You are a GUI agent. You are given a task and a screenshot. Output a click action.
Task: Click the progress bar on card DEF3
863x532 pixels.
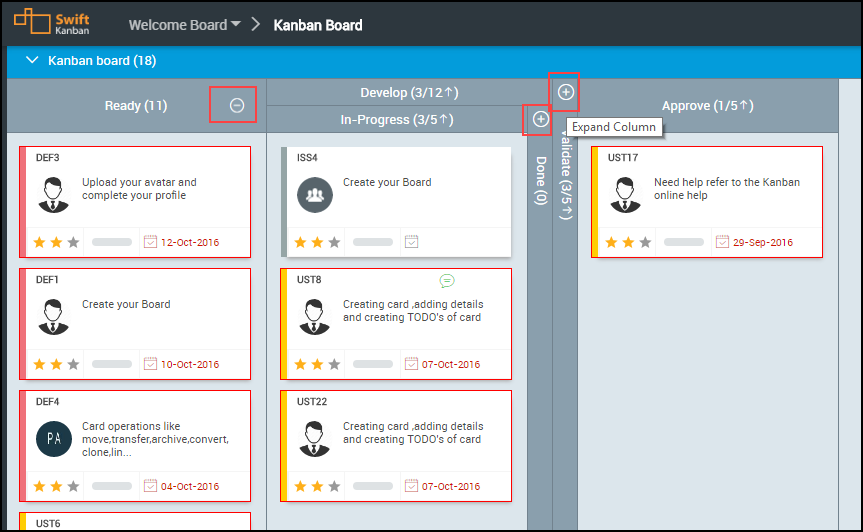click(112, 242)
